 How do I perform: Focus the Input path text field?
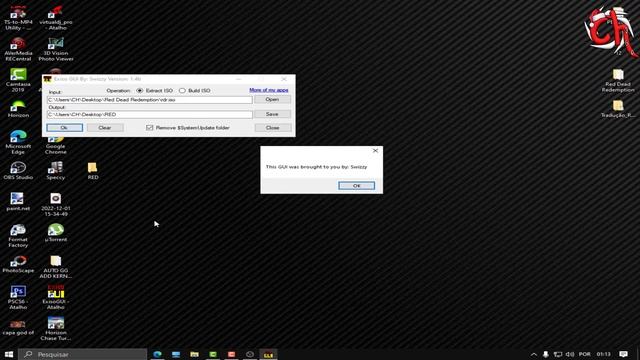pos(149,100)
